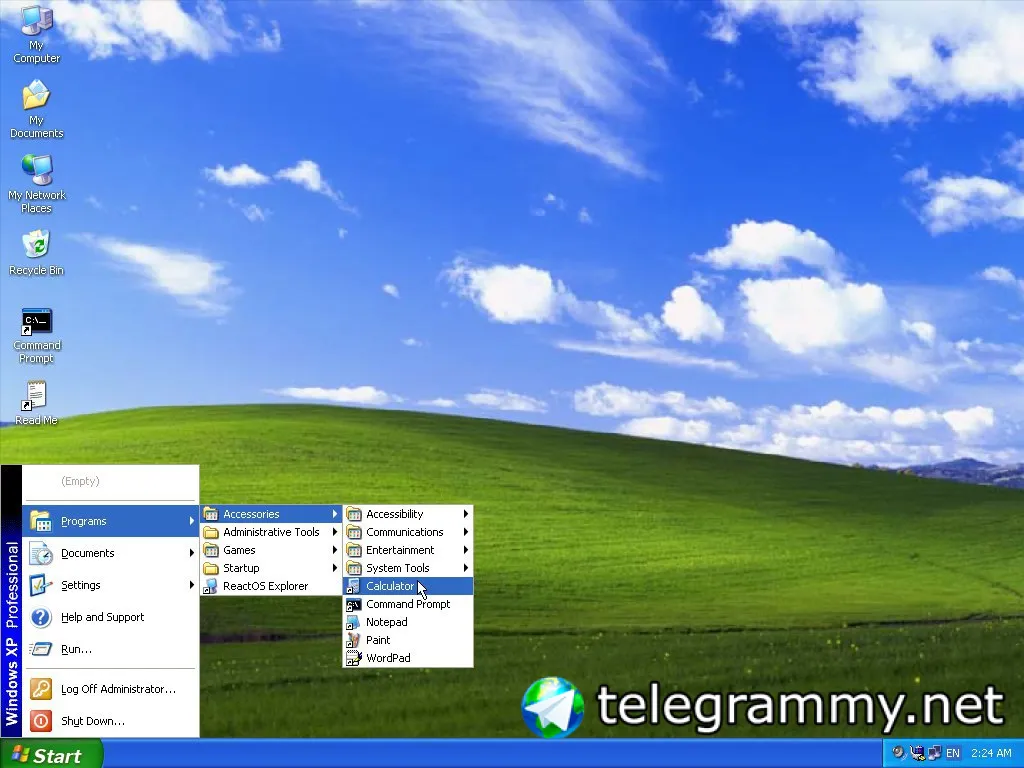Click the Command Prompt icon in Accessories menu
This screenshot has width=1024, height=768.
(x=353, y=604)
